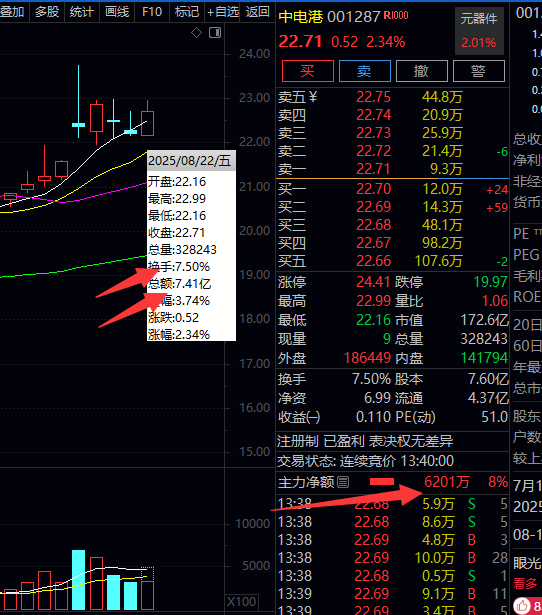Click the 撤 cancel order button
This screenshot has height=615, width=542.
click(422, 71)
